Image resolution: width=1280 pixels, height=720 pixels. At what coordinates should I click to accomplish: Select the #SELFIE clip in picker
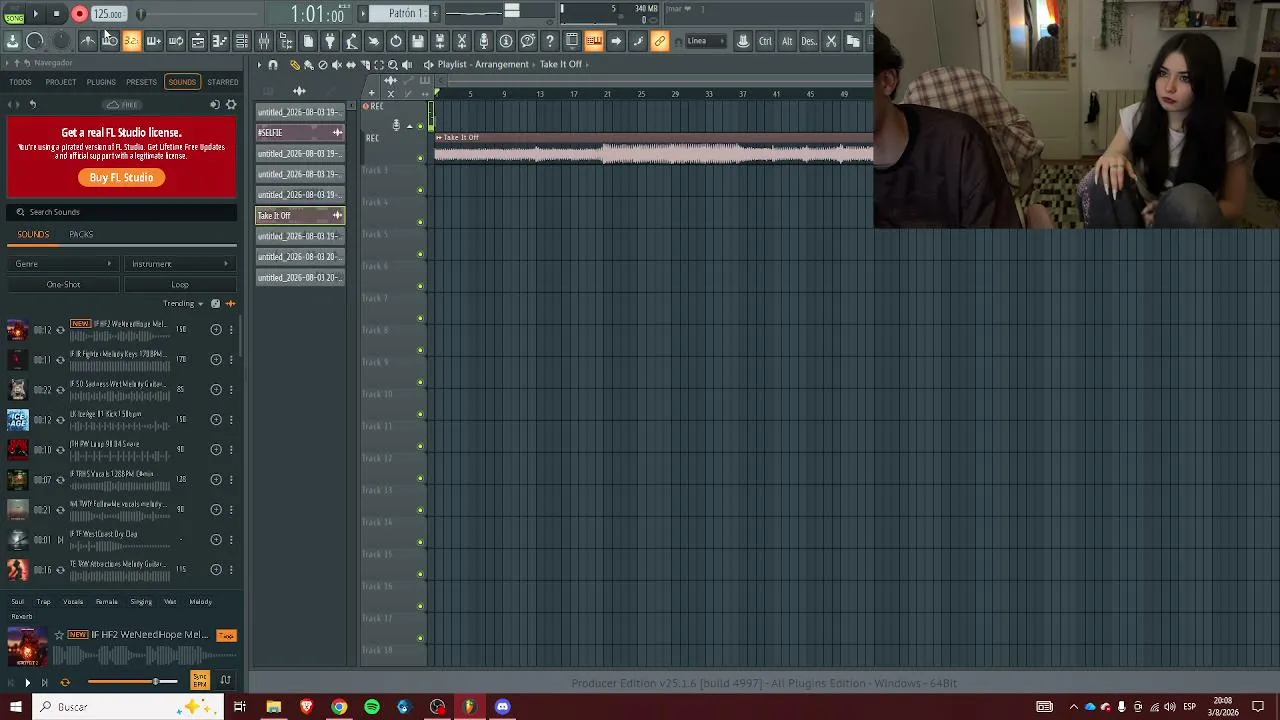click(x=300, y=133)
